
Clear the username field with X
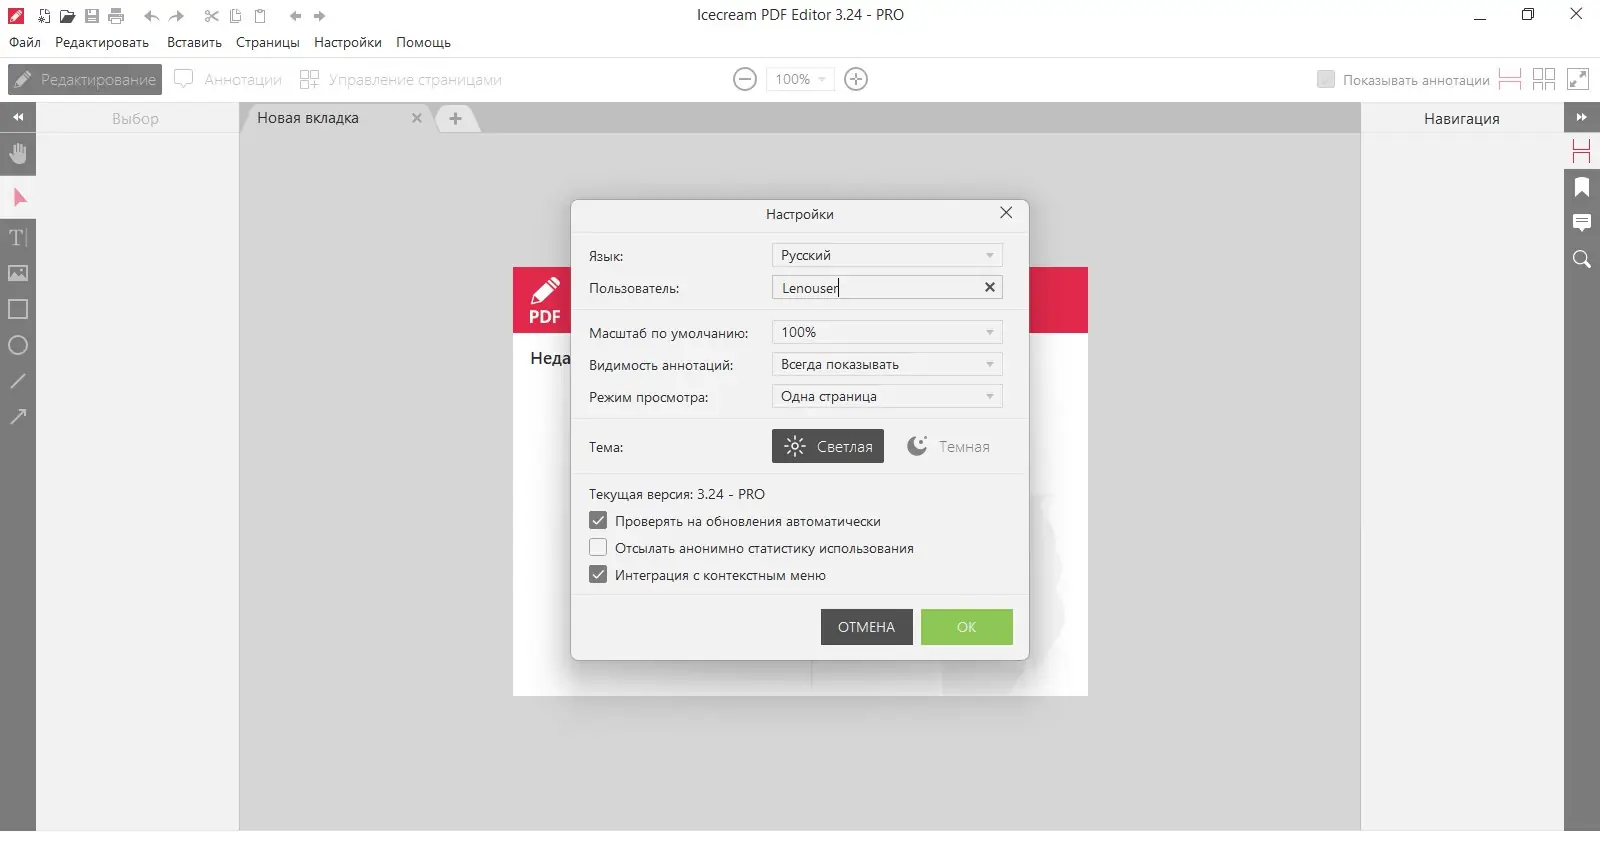point(990,287)
